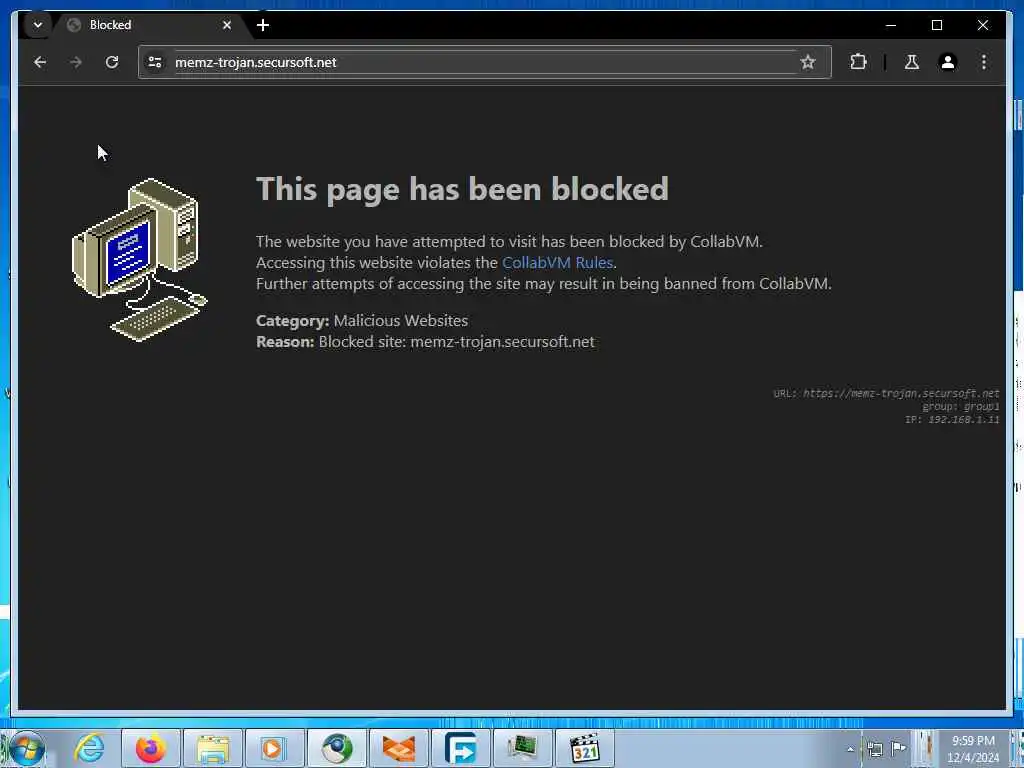Open the blue arrow app on taskbar
The width and height of the screenshot is (1024, 768).
pyautogui.click(x=460, y=748)
